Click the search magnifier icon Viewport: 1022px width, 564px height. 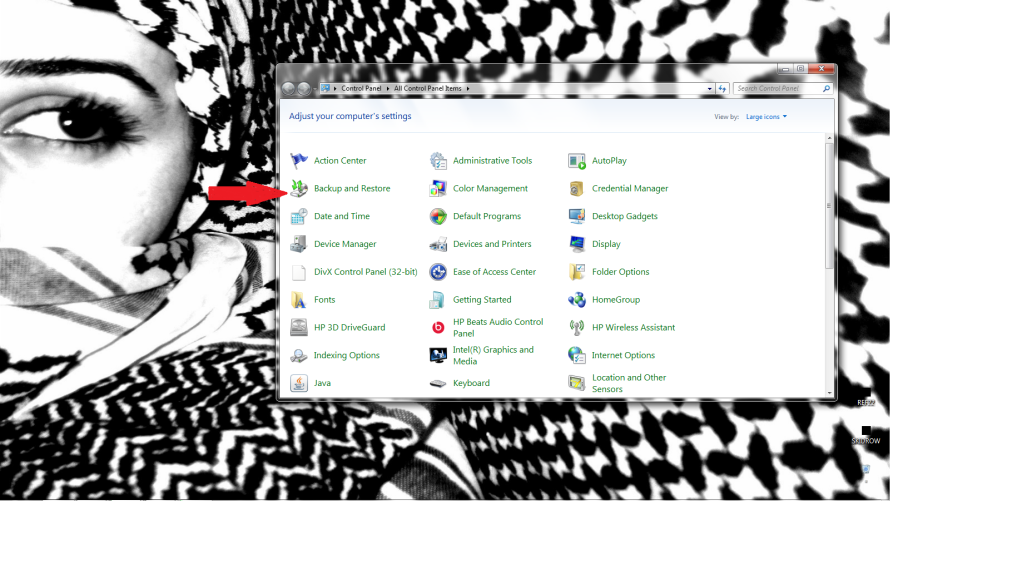click(x=826, y=89)
